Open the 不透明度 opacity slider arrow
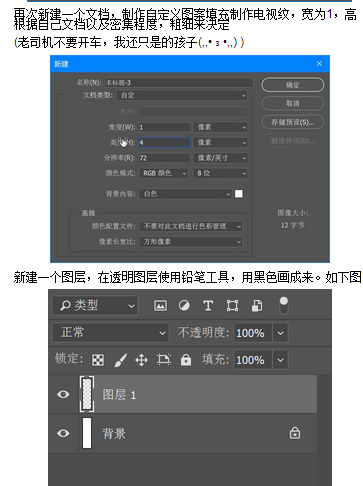 pos(281,333)
